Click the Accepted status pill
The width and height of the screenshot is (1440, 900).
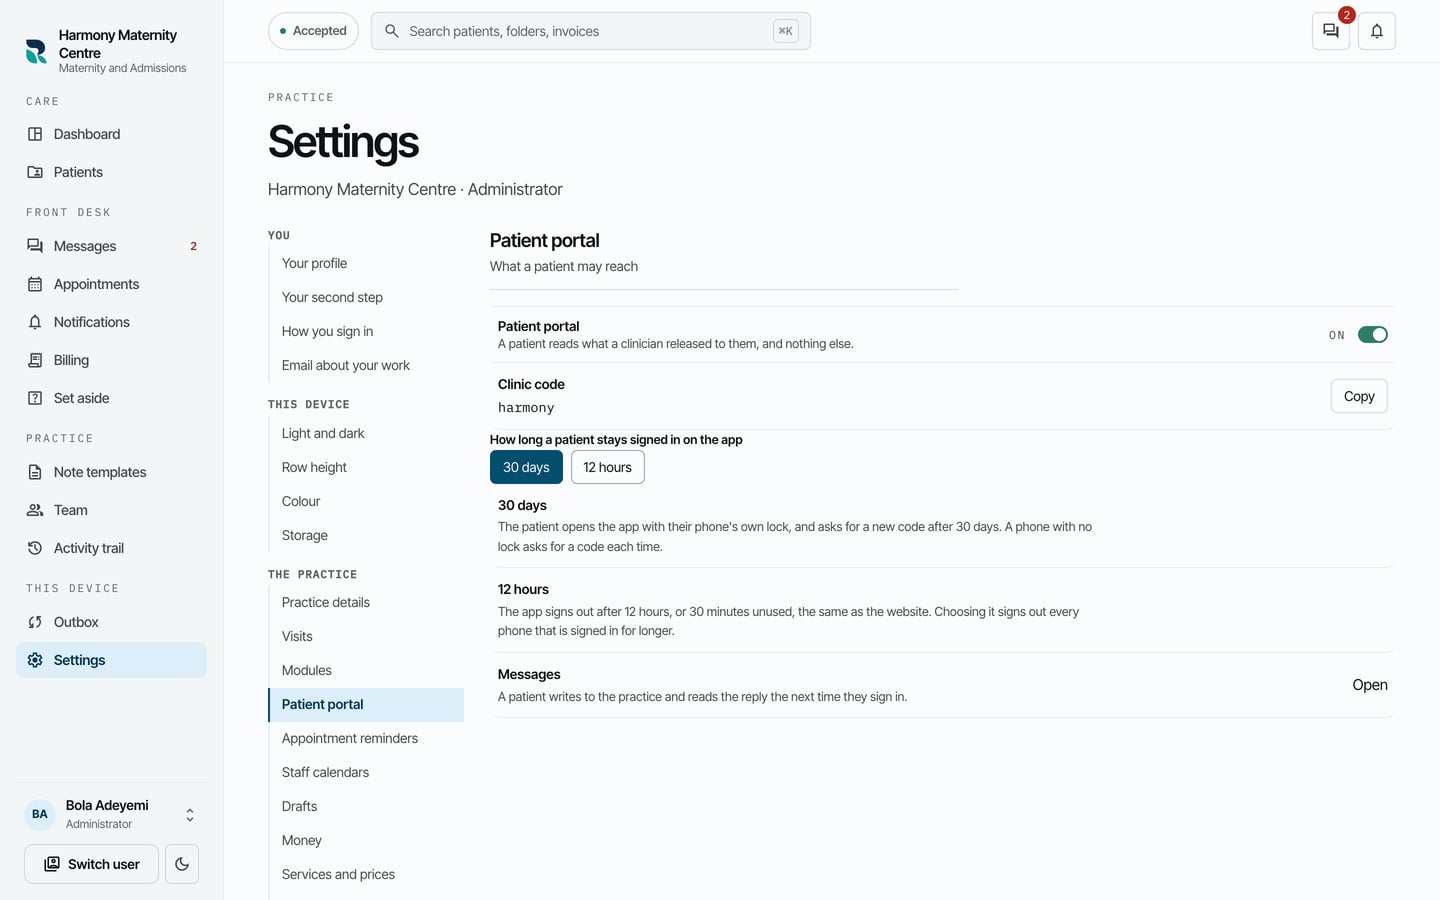313,31
